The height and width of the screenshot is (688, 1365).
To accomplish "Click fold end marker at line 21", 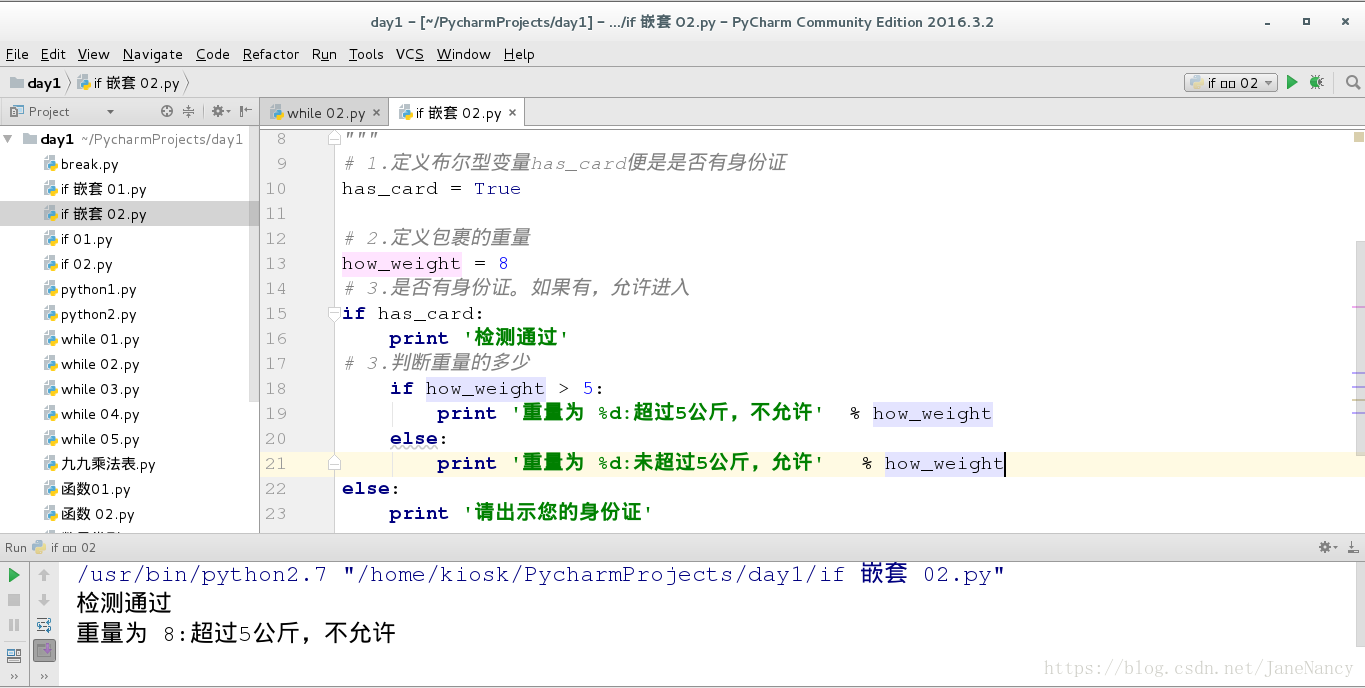I will [x=335, y=463].
